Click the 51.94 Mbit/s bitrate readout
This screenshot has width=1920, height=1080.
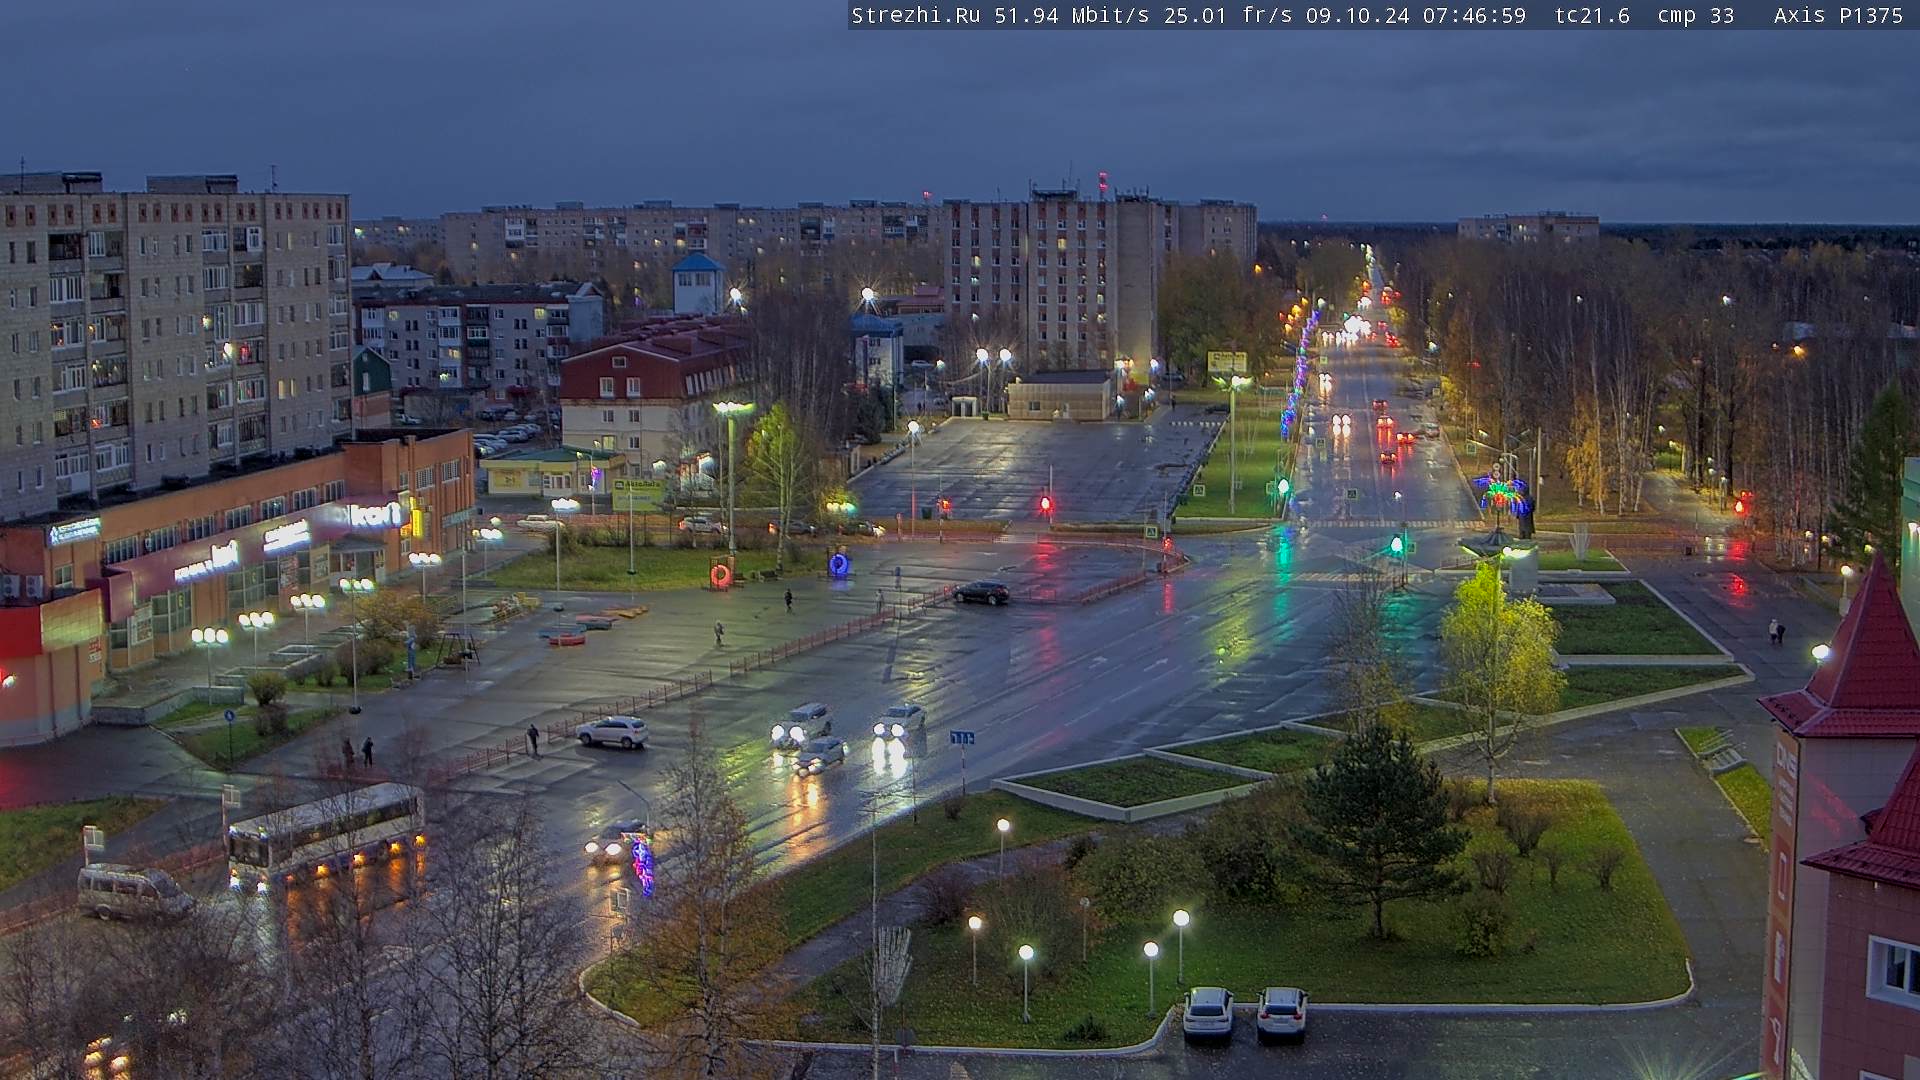(1071, 15)
